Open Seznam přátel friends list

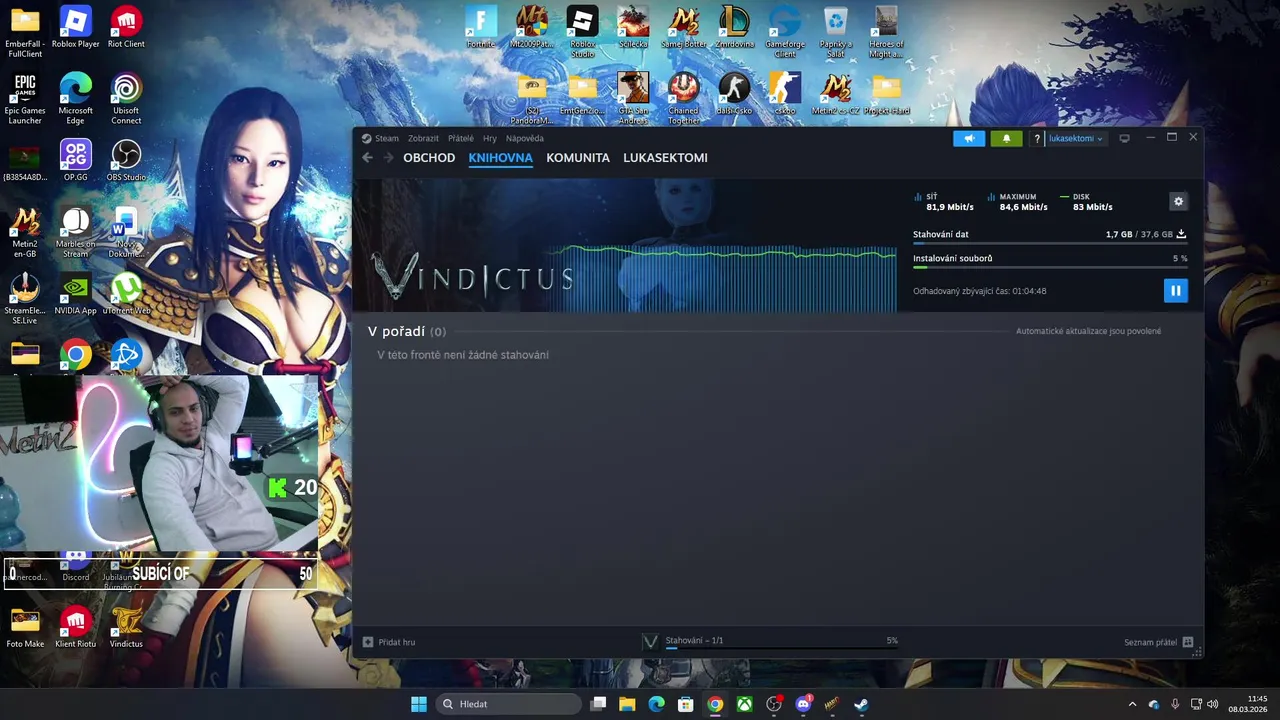pos(1158,642)
